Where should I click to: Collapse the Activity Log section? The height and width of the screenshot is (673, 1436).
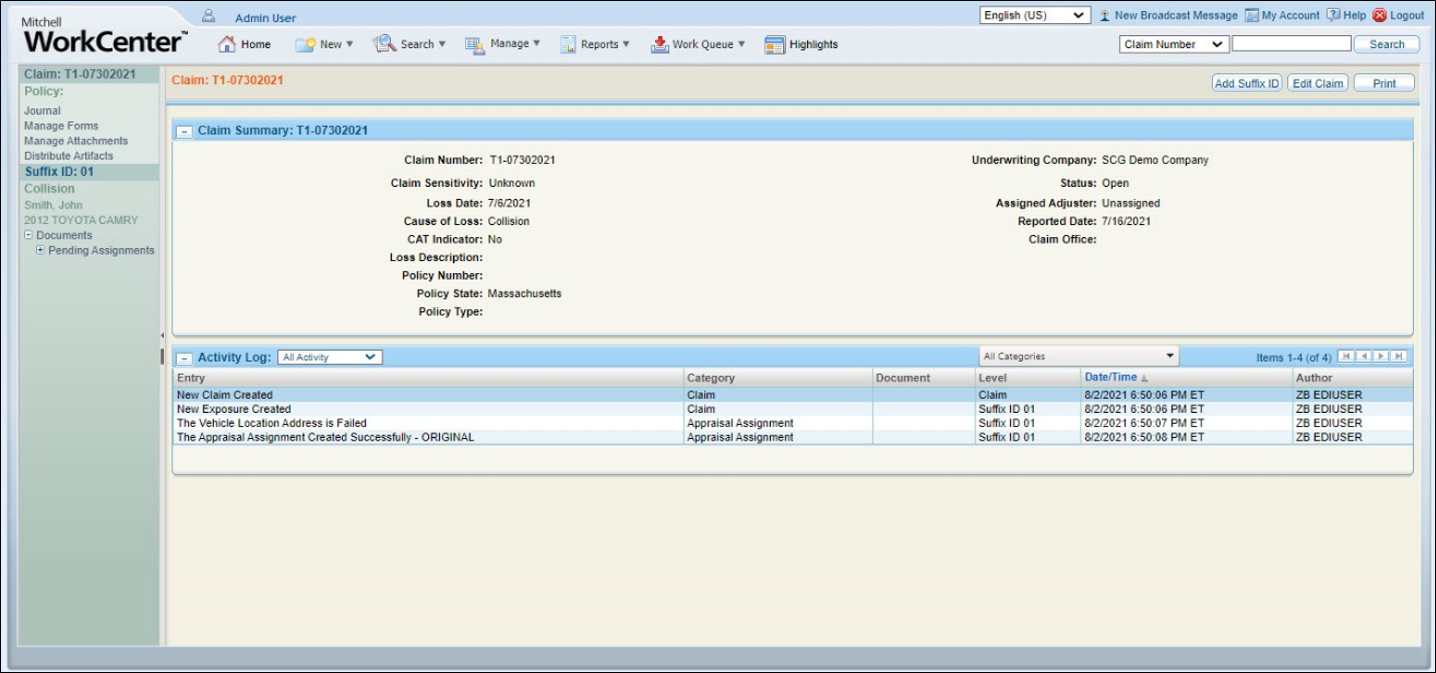coord(185,357)
